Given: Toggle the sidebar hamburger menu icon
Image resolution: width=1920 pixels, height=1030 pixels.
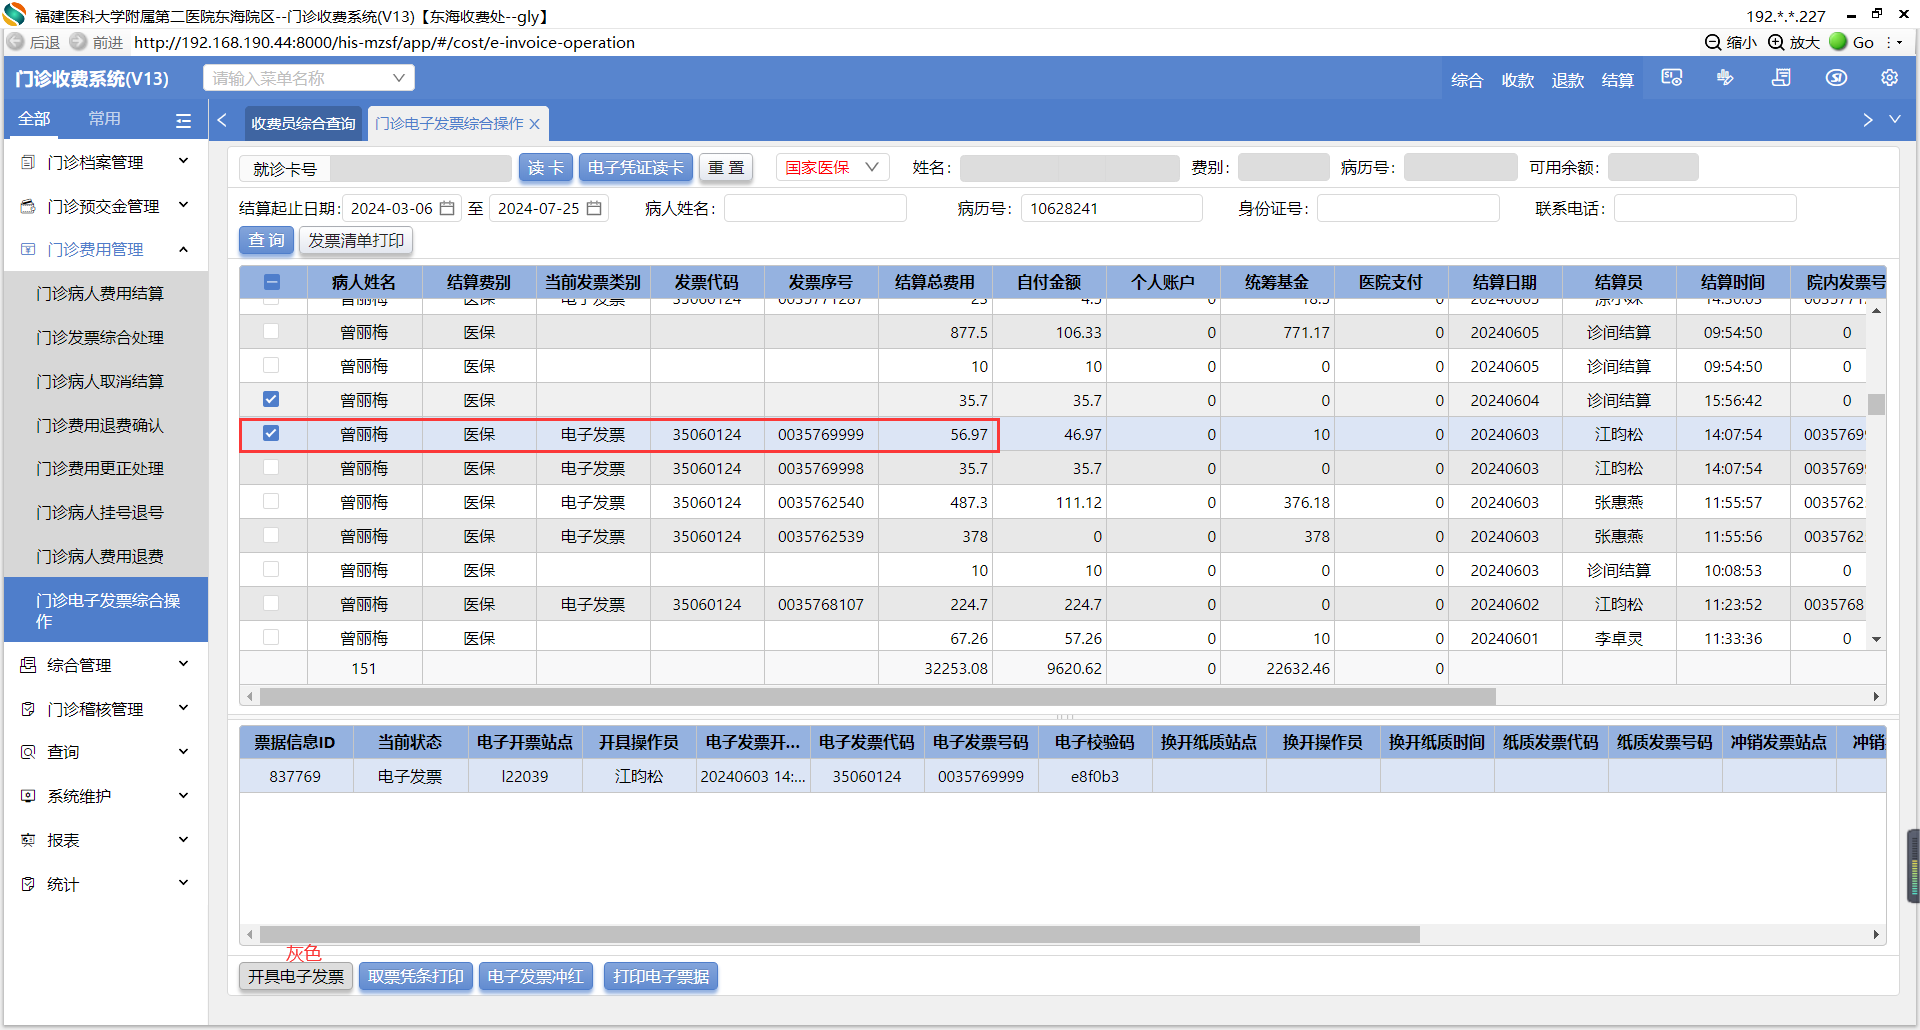Looking at the screenshot, I should pos(183,120).
